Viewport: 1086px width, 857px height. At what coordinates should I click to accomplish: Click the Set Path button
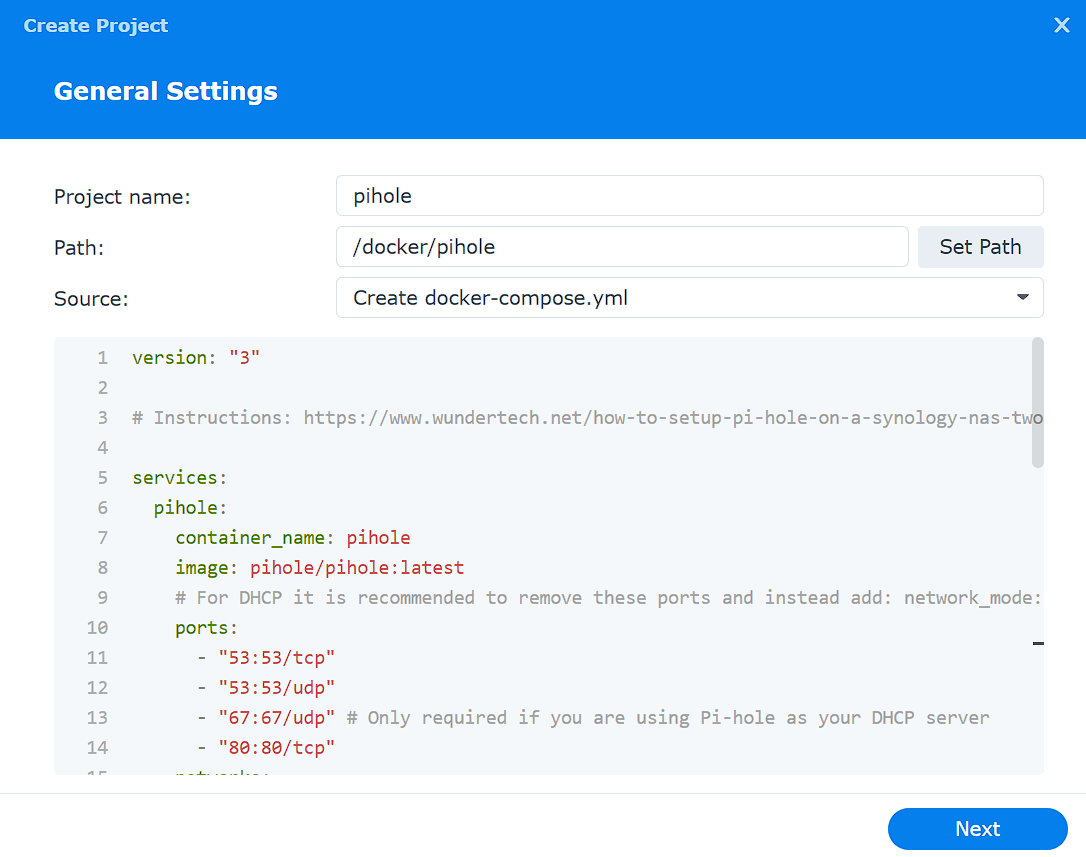[x=980, y=247]
